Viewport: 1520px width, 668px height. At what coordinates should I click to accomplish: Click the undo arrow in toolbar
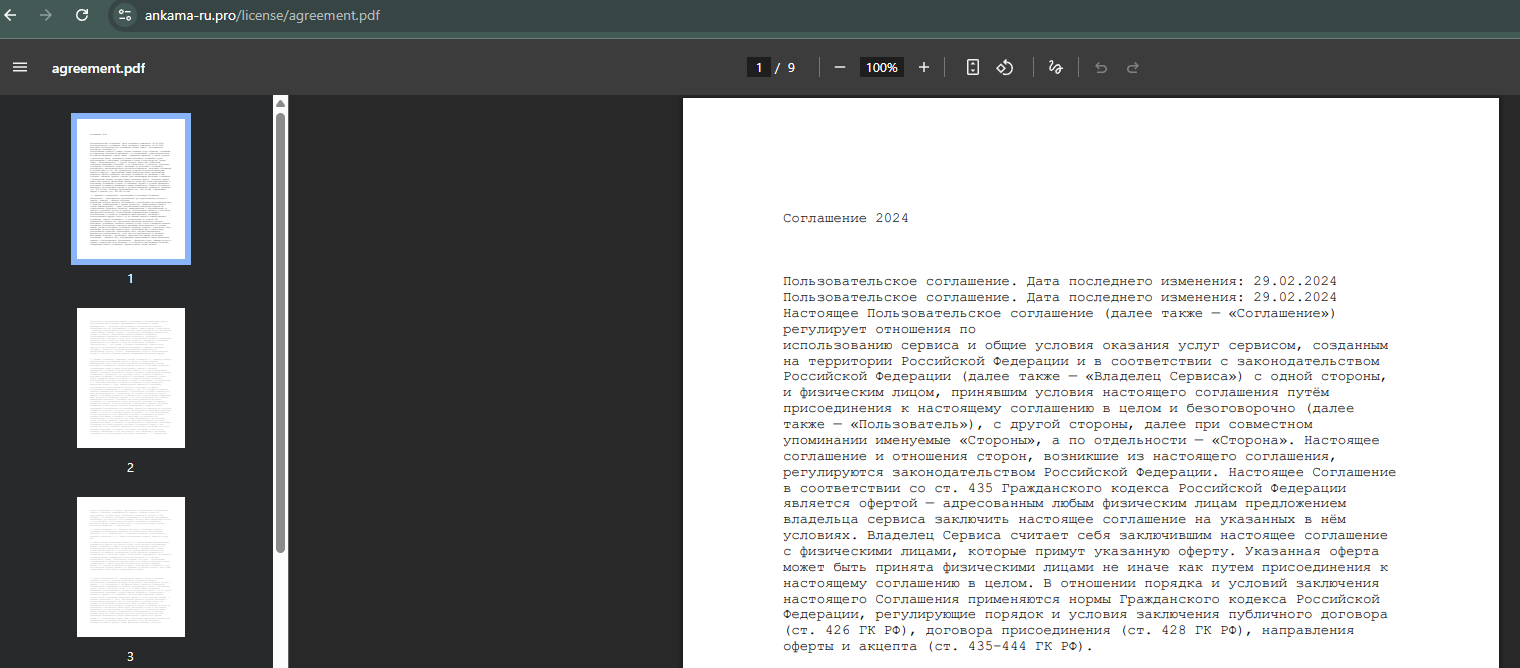click(x=1101, y=67)
